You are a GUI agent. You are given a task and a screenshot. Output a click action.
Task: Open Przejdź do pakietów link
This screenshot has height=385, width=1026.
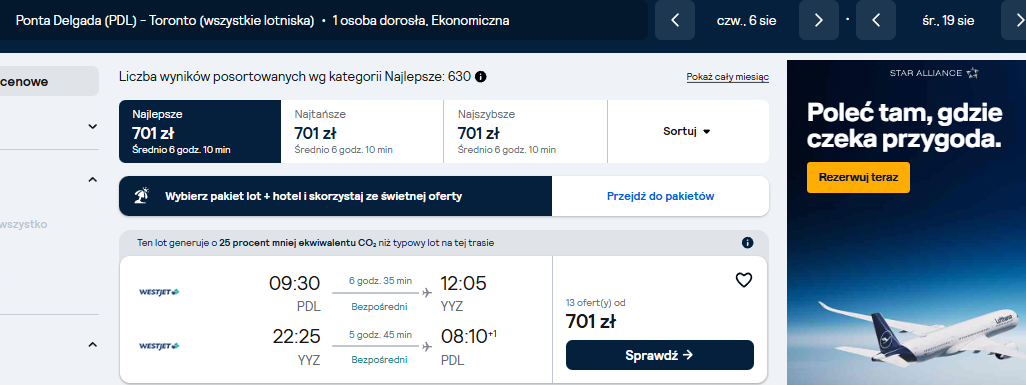tap(660, 196)
